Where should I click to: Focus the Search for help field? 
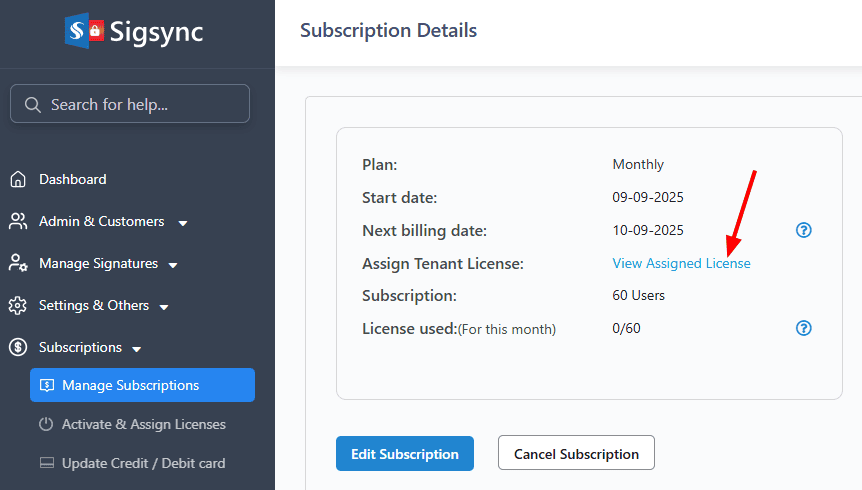coord(140,104)
